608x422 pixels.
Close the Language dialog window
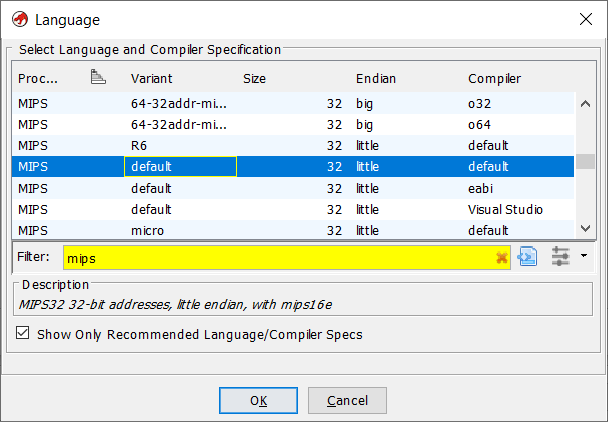click(585, 19)
